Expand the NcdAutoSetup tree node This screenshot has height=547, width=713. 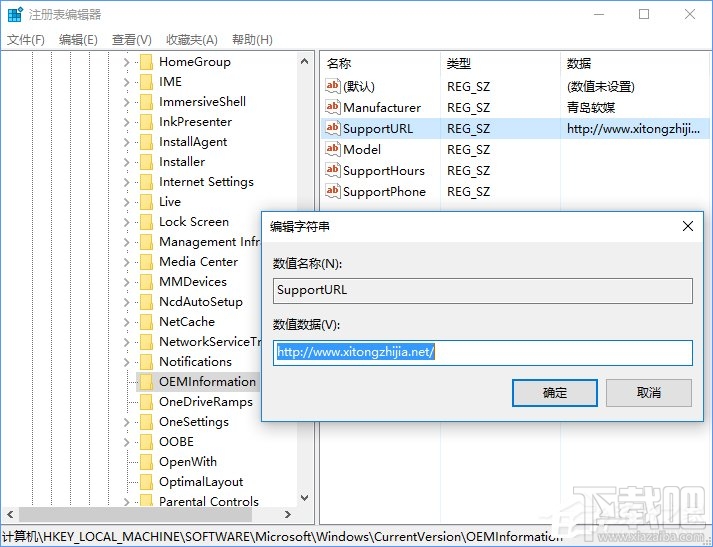[x=127, y=302]
